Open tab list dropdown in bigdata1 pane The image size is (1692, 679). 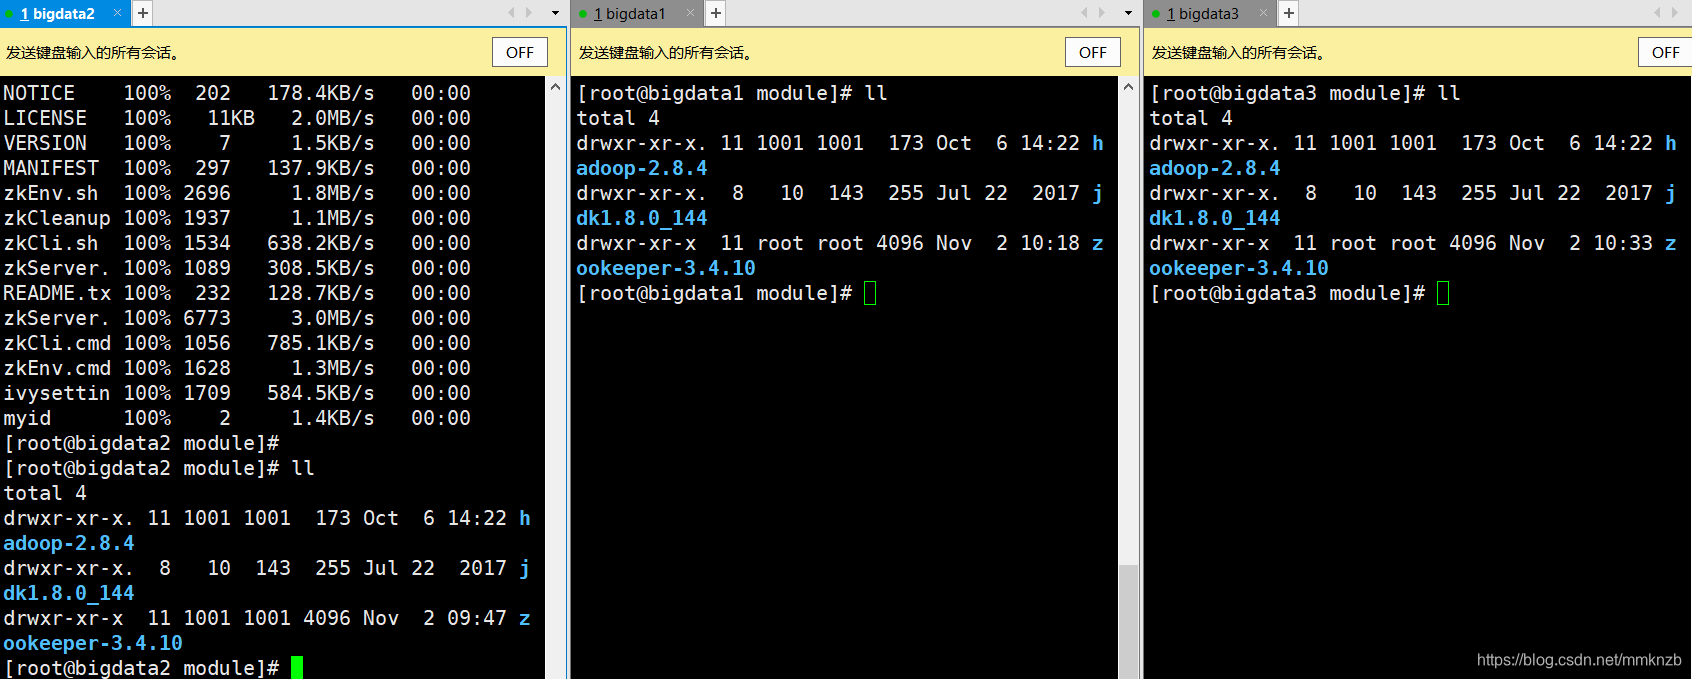coord(1128,13)
